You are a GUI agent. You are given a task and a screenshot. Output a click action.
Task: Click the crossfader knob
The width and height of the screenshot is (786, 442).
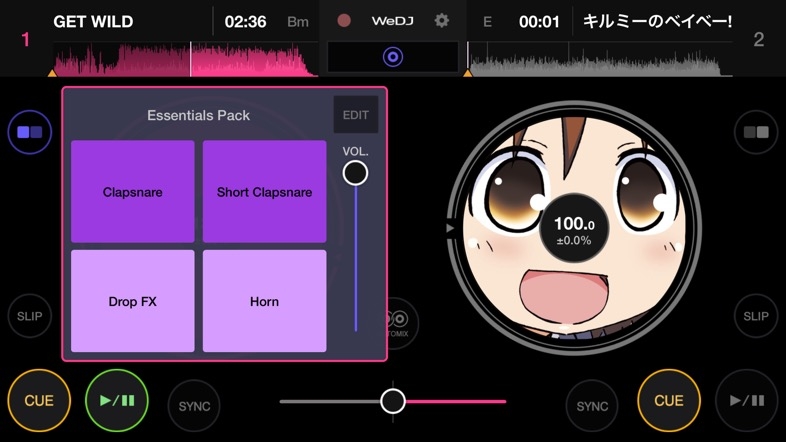point(393,401)
